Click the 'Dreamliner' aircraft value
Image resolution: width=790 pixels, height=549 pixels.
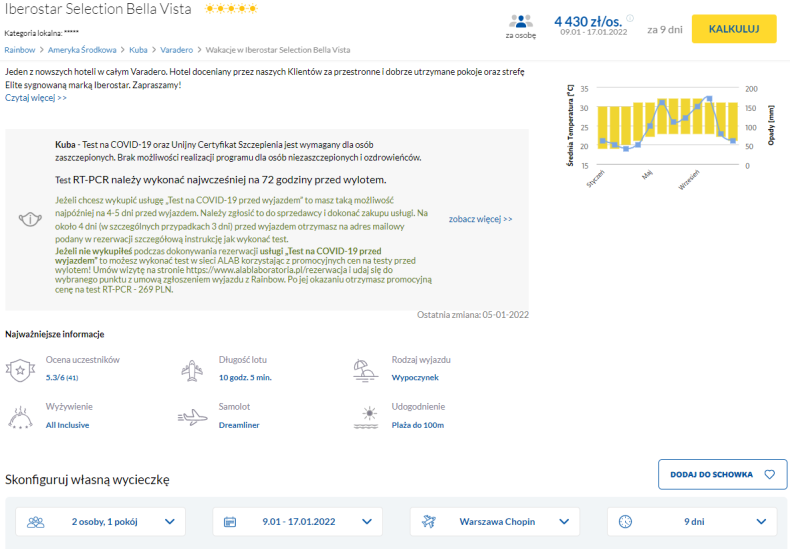point(239,425)
